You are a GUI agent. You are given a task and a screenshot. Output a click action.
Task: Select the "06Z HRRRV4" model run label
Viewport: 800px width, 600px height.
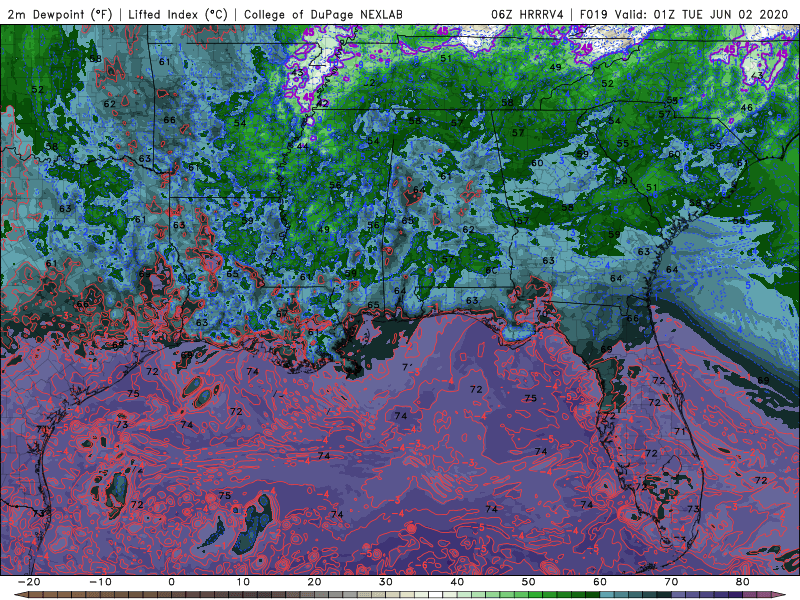[528, 14]
